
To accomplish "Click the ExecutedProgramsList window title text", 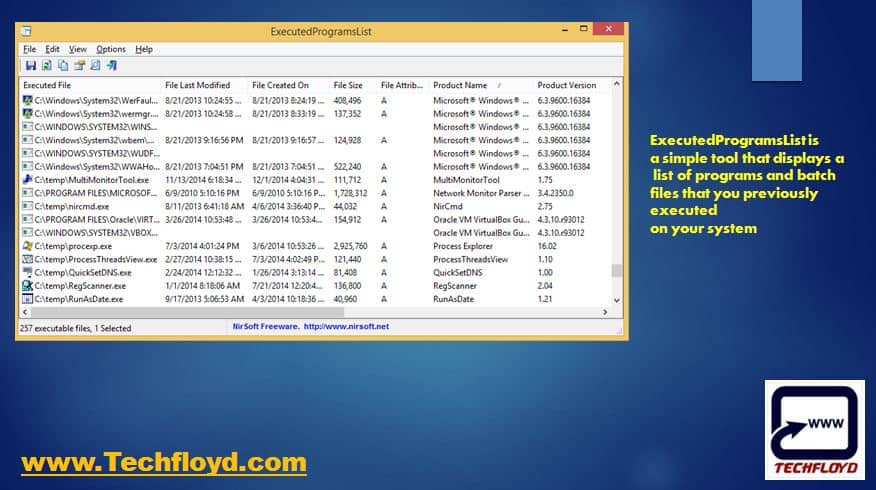I will pos(321,32).
